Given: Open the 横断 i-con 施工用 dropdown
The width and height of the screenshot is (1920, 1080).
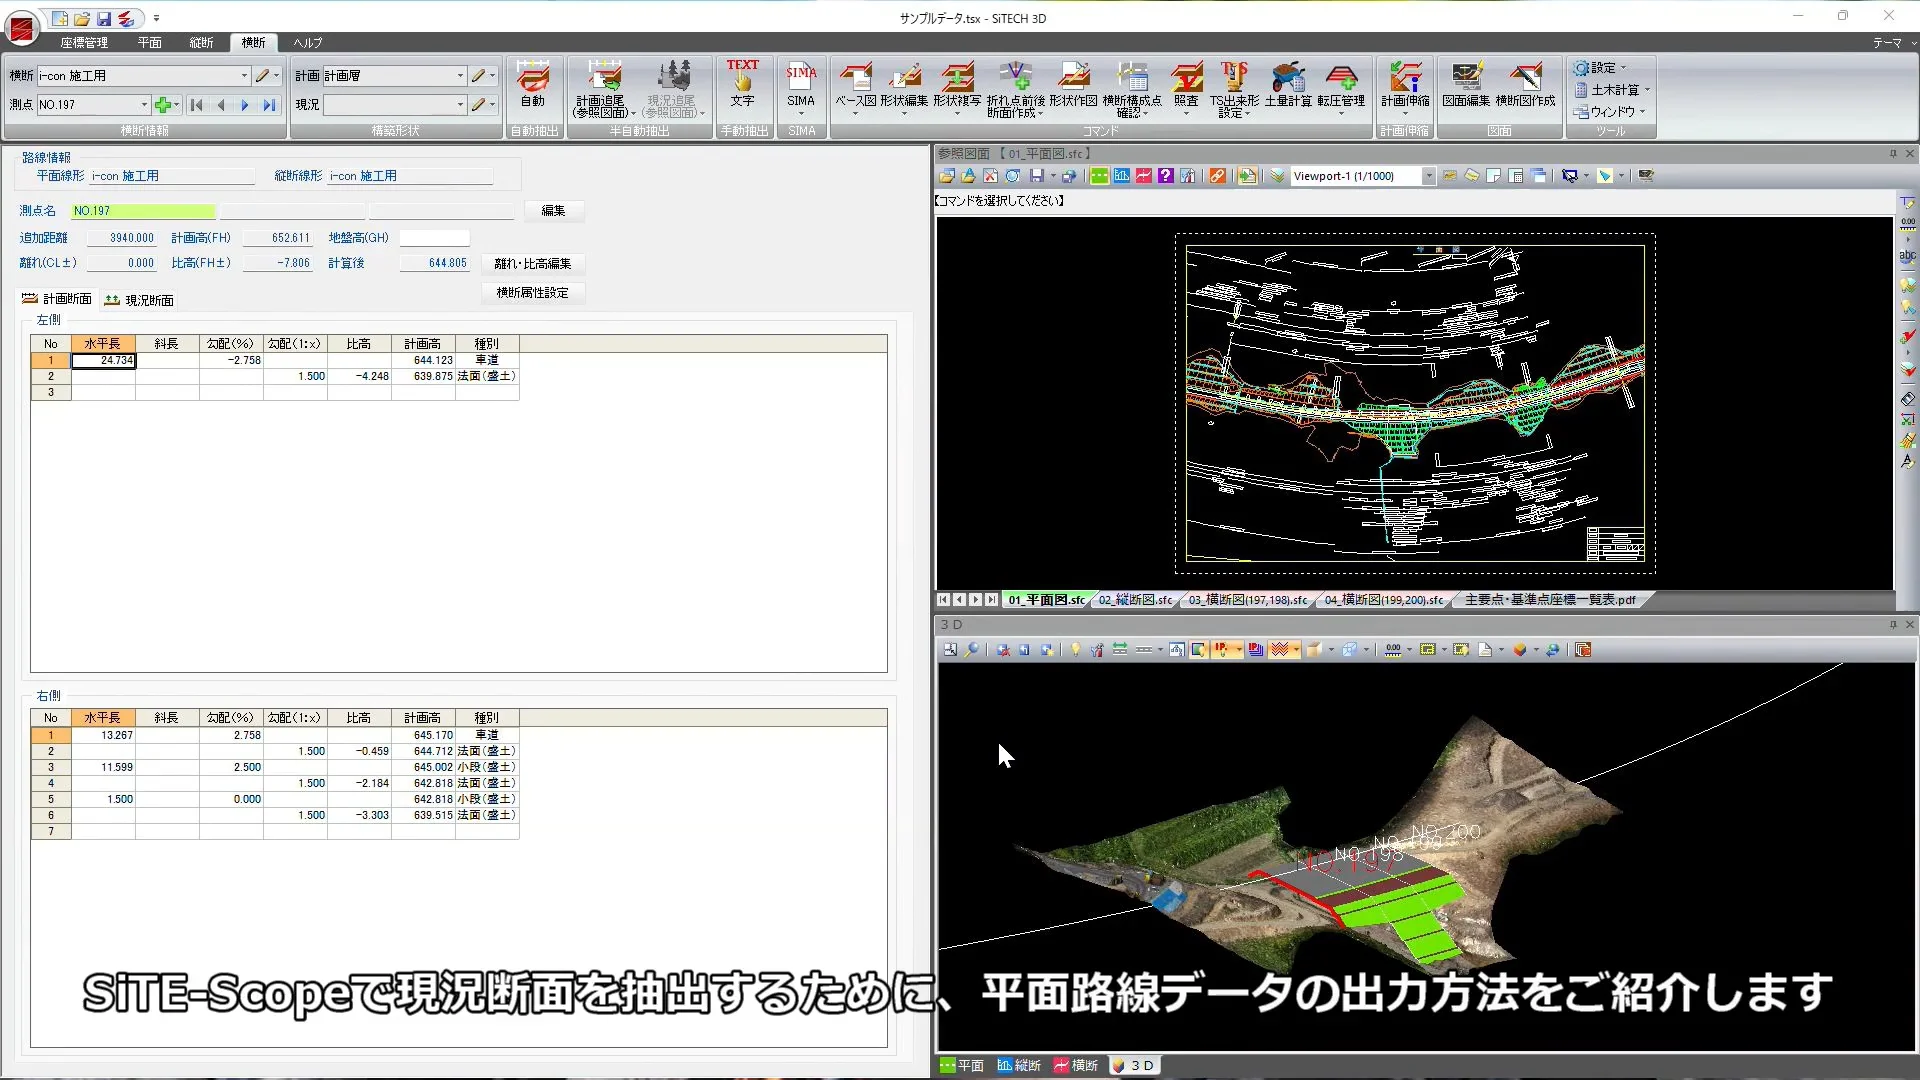Looking at the screenshot, I should click(x=243, y=76).
